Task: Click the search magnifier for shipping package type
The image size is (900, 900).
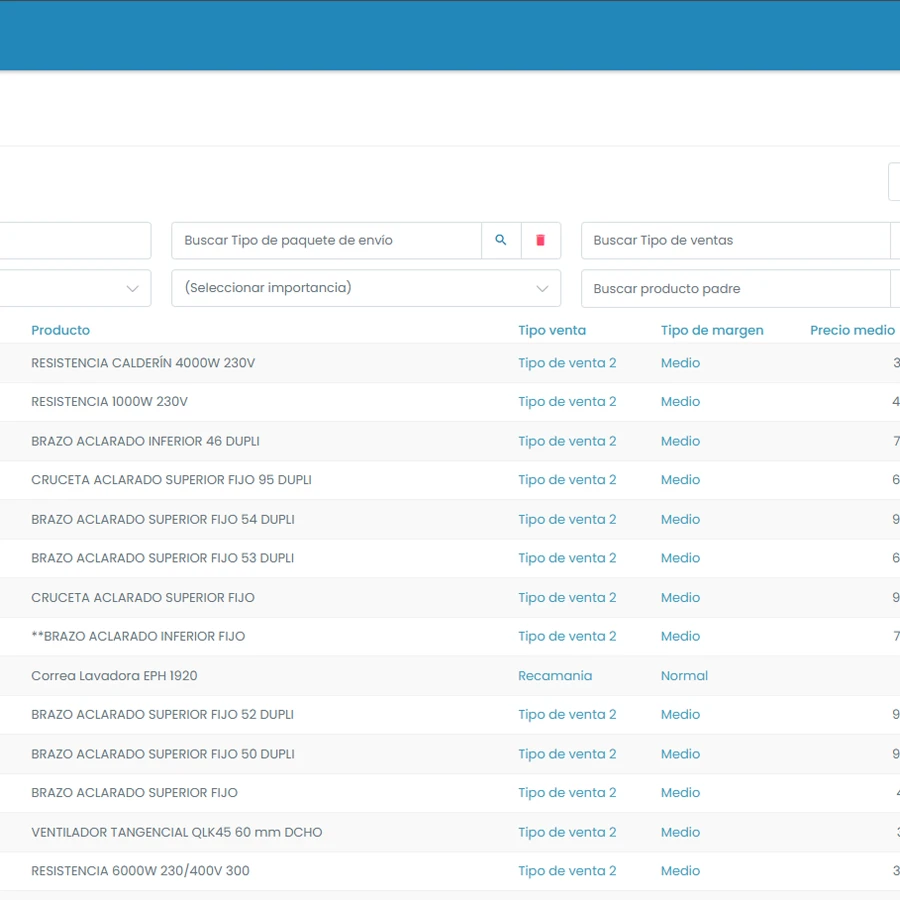Action: click(x=501, y=240)
